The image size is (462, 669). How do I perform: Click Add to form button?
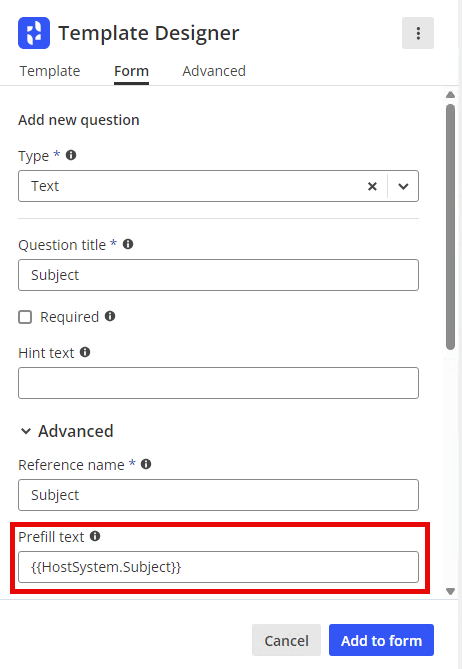coord(381,640)
